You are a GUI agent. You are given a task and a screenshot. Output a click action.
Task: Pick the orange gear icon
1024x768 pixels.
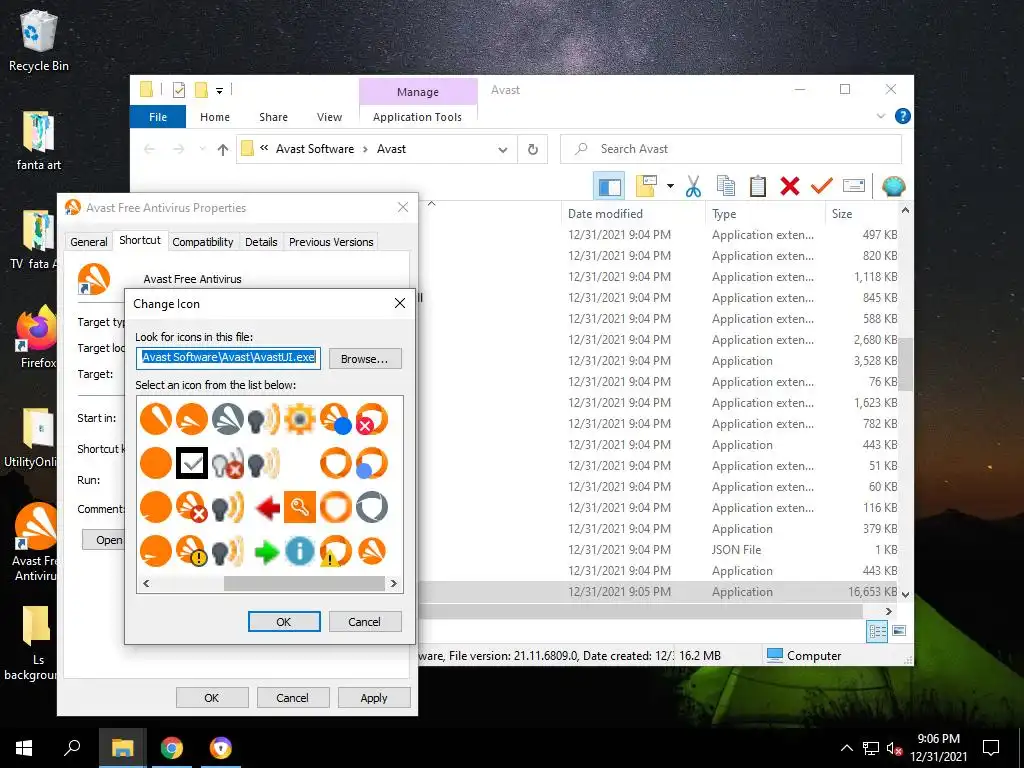pyautogui.click(x=300, y=419)
